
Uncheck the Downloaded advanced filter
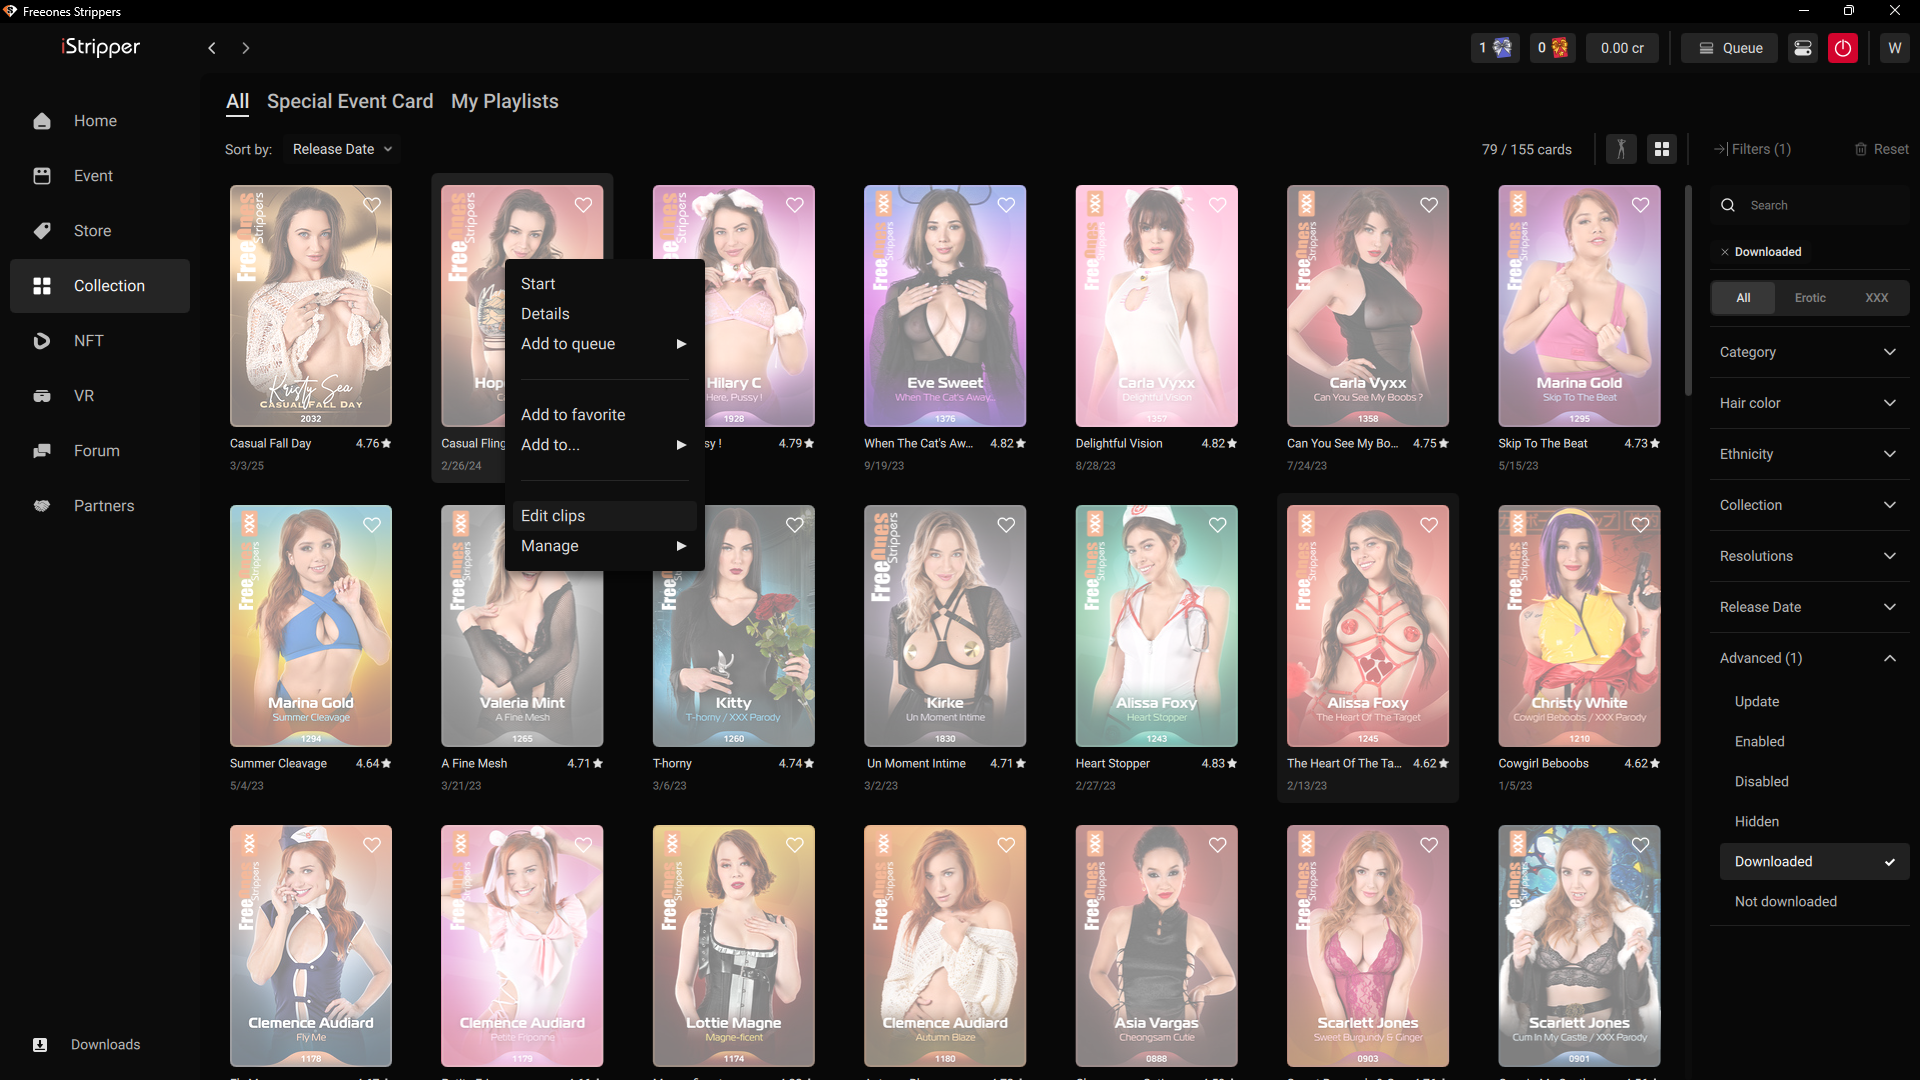tap(1814, 862)
